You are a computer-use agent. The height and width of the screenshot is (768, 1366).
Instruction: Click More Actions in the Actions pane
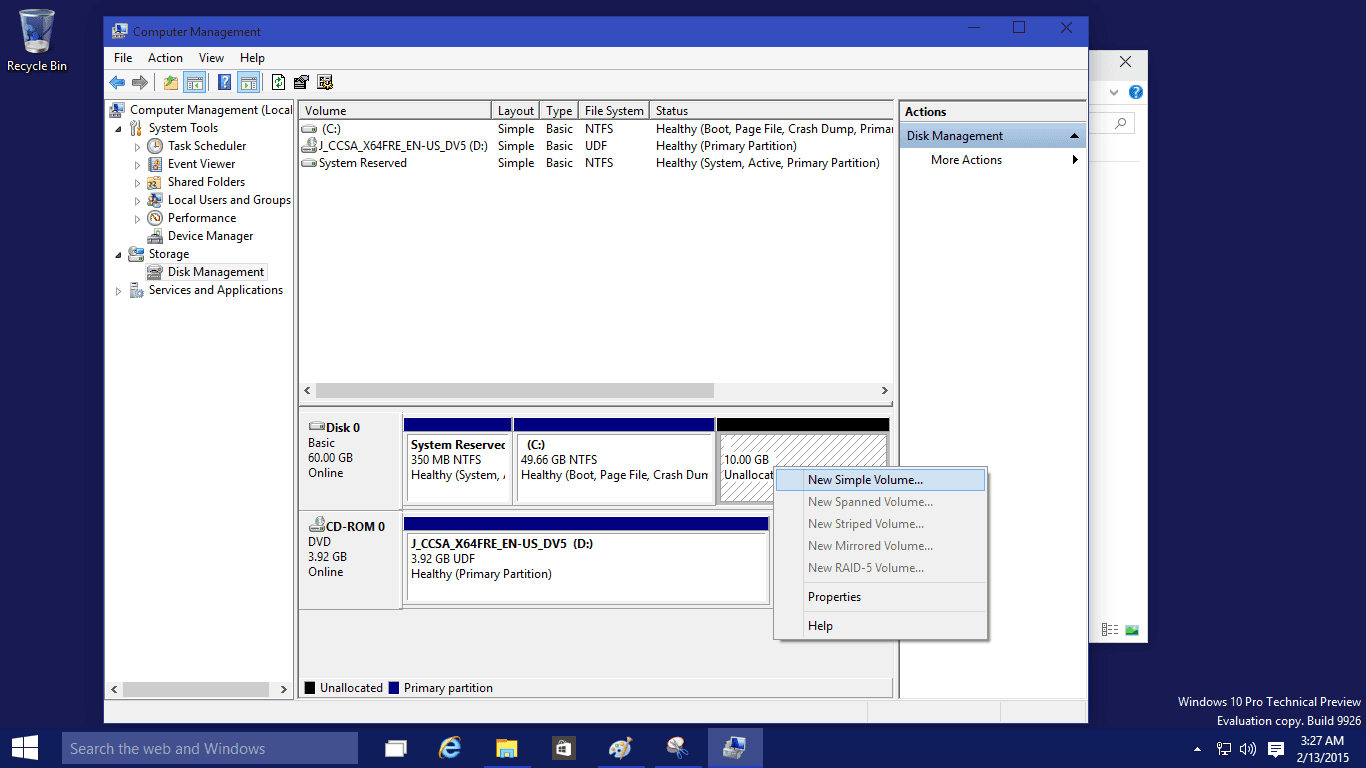coord(966,159)
